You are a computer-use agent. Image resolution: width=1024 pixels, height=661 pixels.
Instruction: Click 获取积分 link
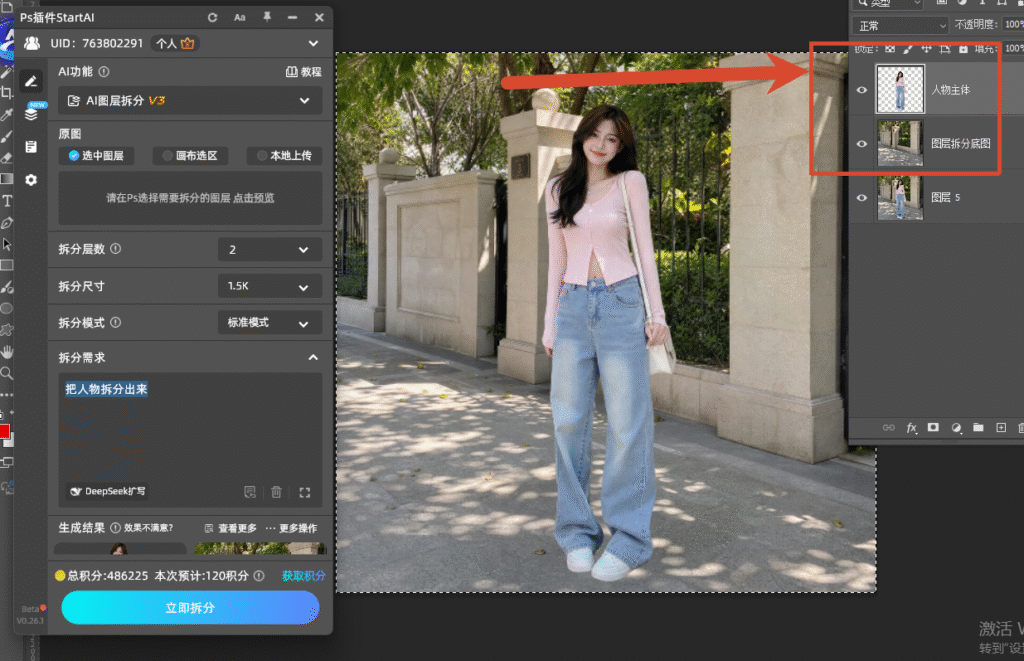click(x=304, y=576)
